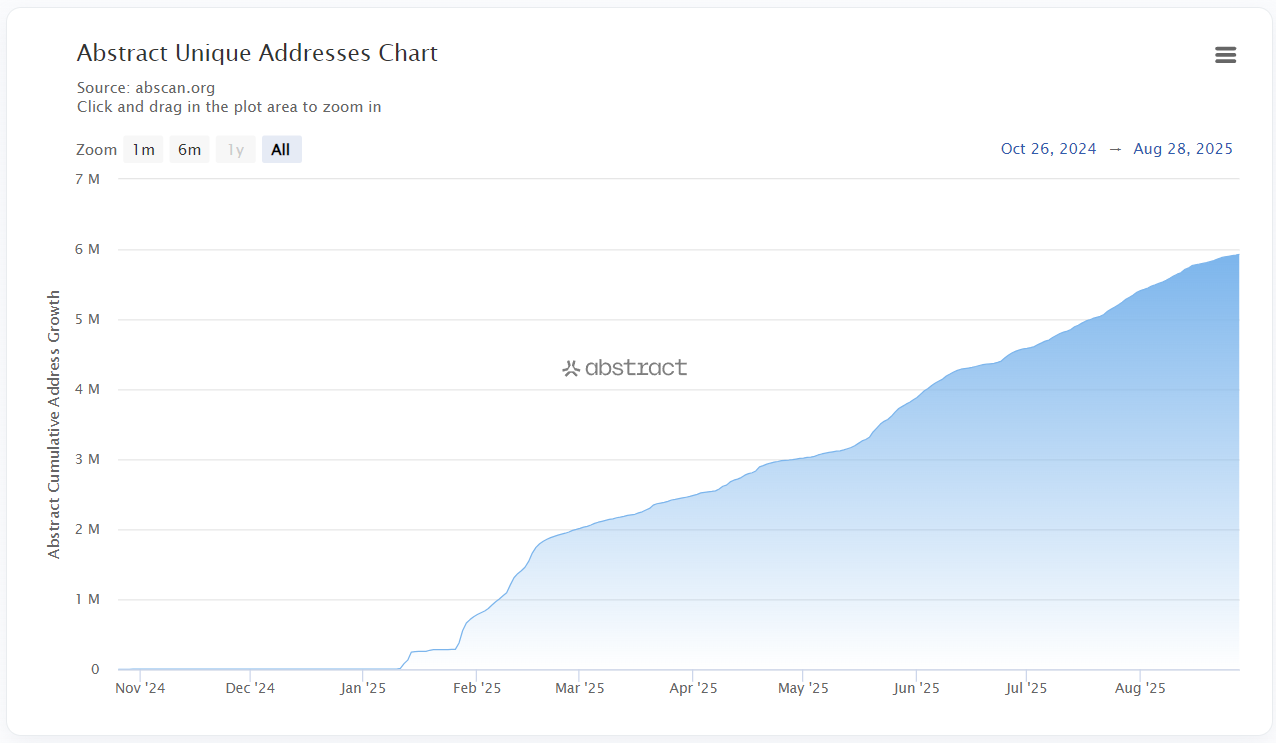
Task: Click the Feb '25 x-axis label
Action: (477, 688)
